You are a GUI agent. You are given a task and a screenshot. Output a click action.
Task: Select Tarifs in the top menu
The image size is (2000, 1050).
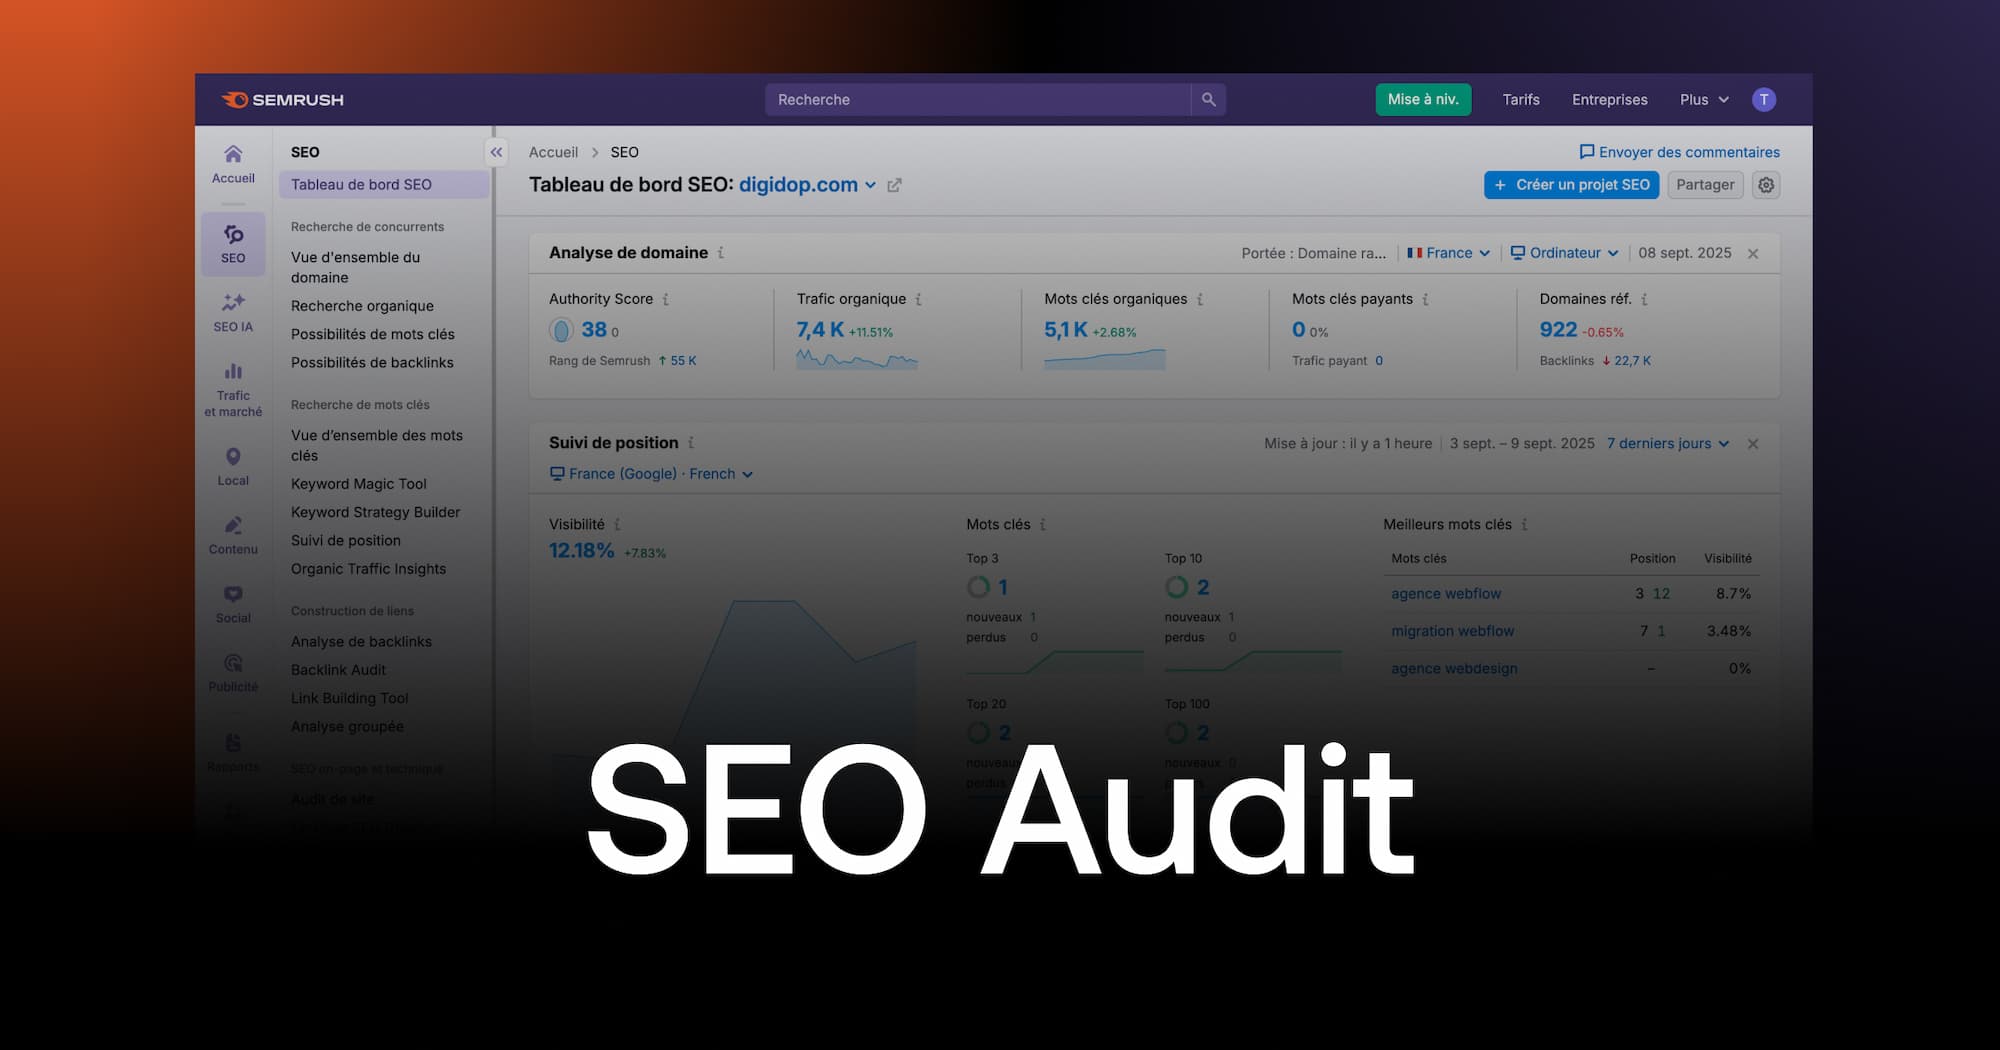[1520, 99]
